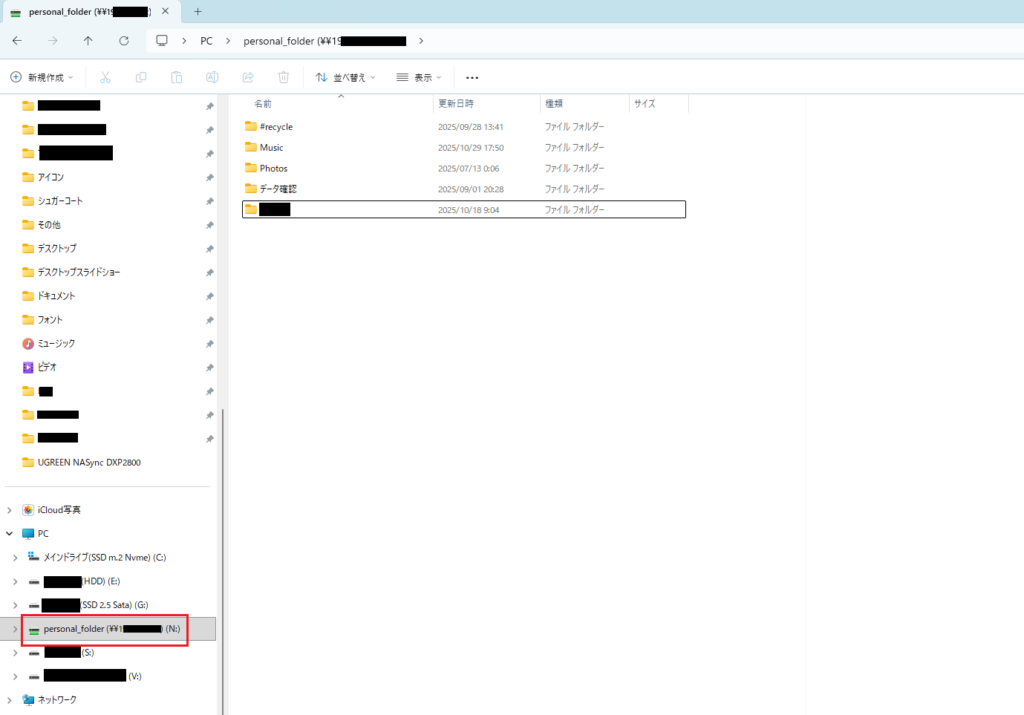Select the Music folder in file list
1024x715 pixels.
coord(271,148)
